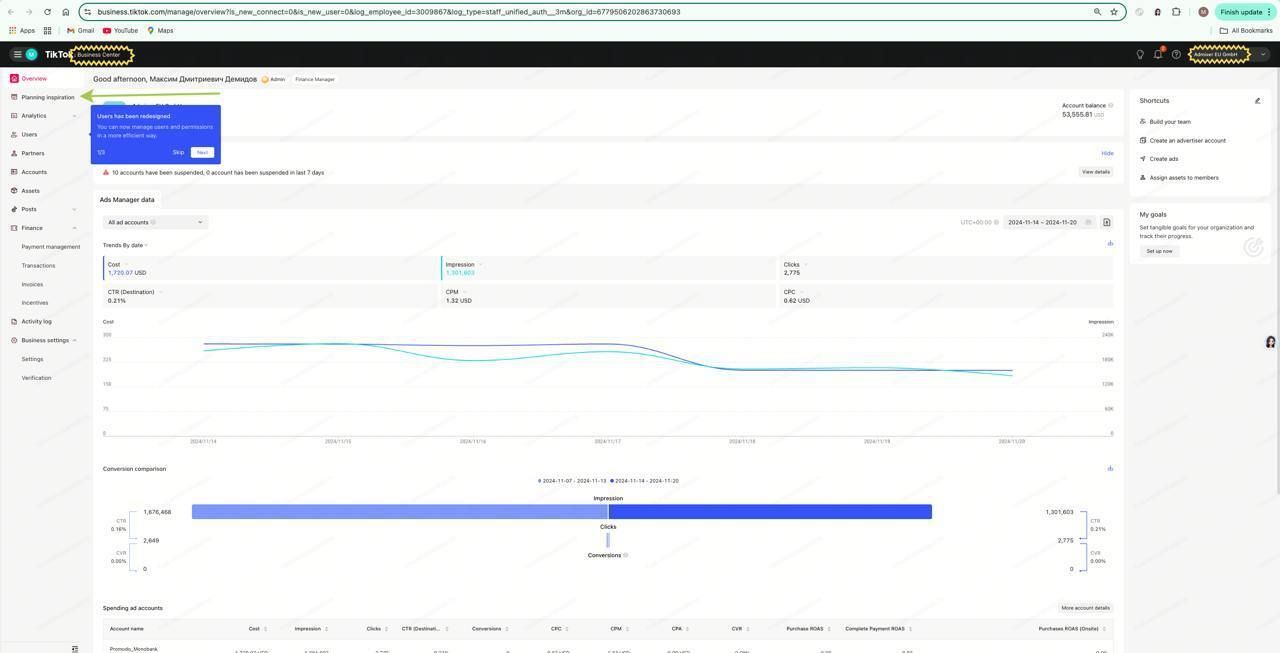
Task: Expand the Analytics sidebar section
Action: coord(74,116)
